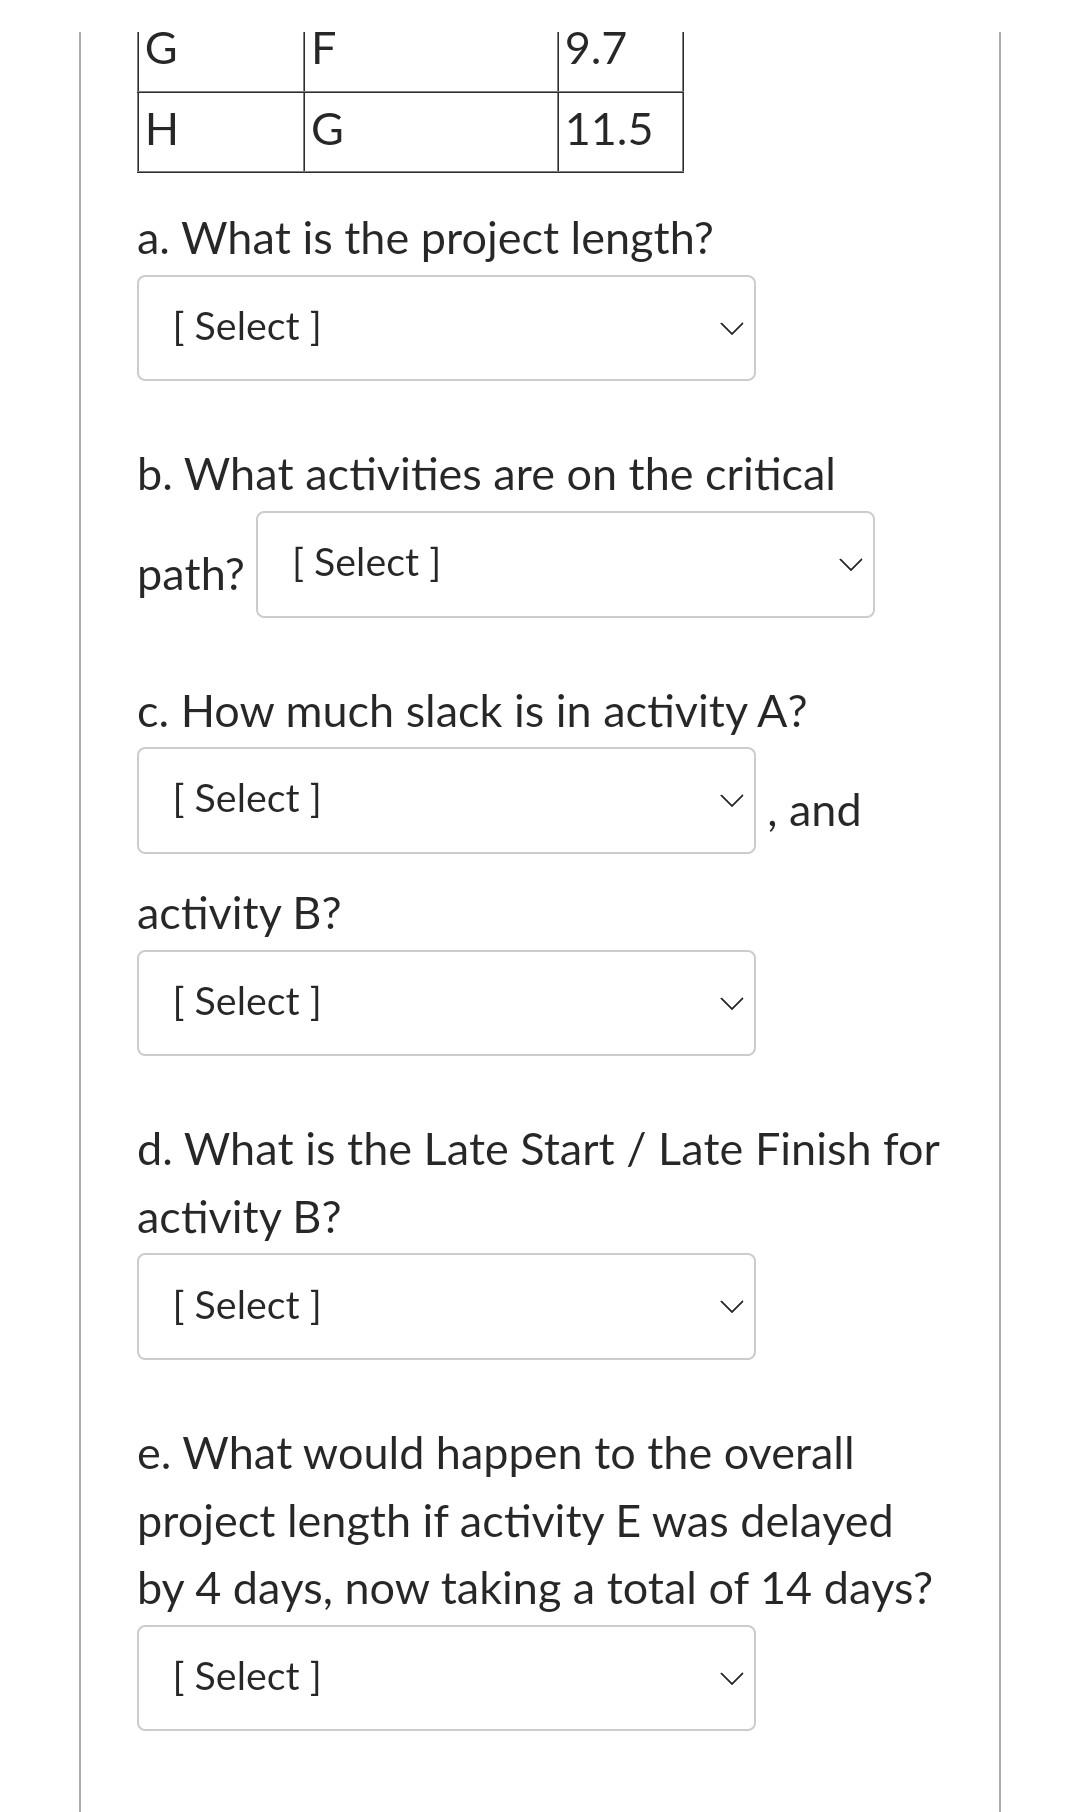
Task: Click the [ Select ] placeholder text for question b
Action: (365, 563)
